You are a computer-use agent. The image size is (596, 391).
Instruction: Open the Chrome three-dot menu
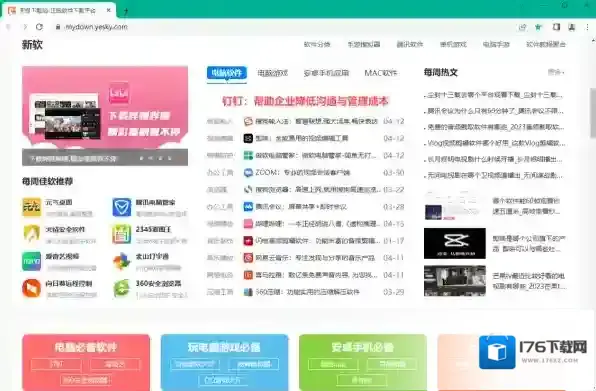coord(587,27)
